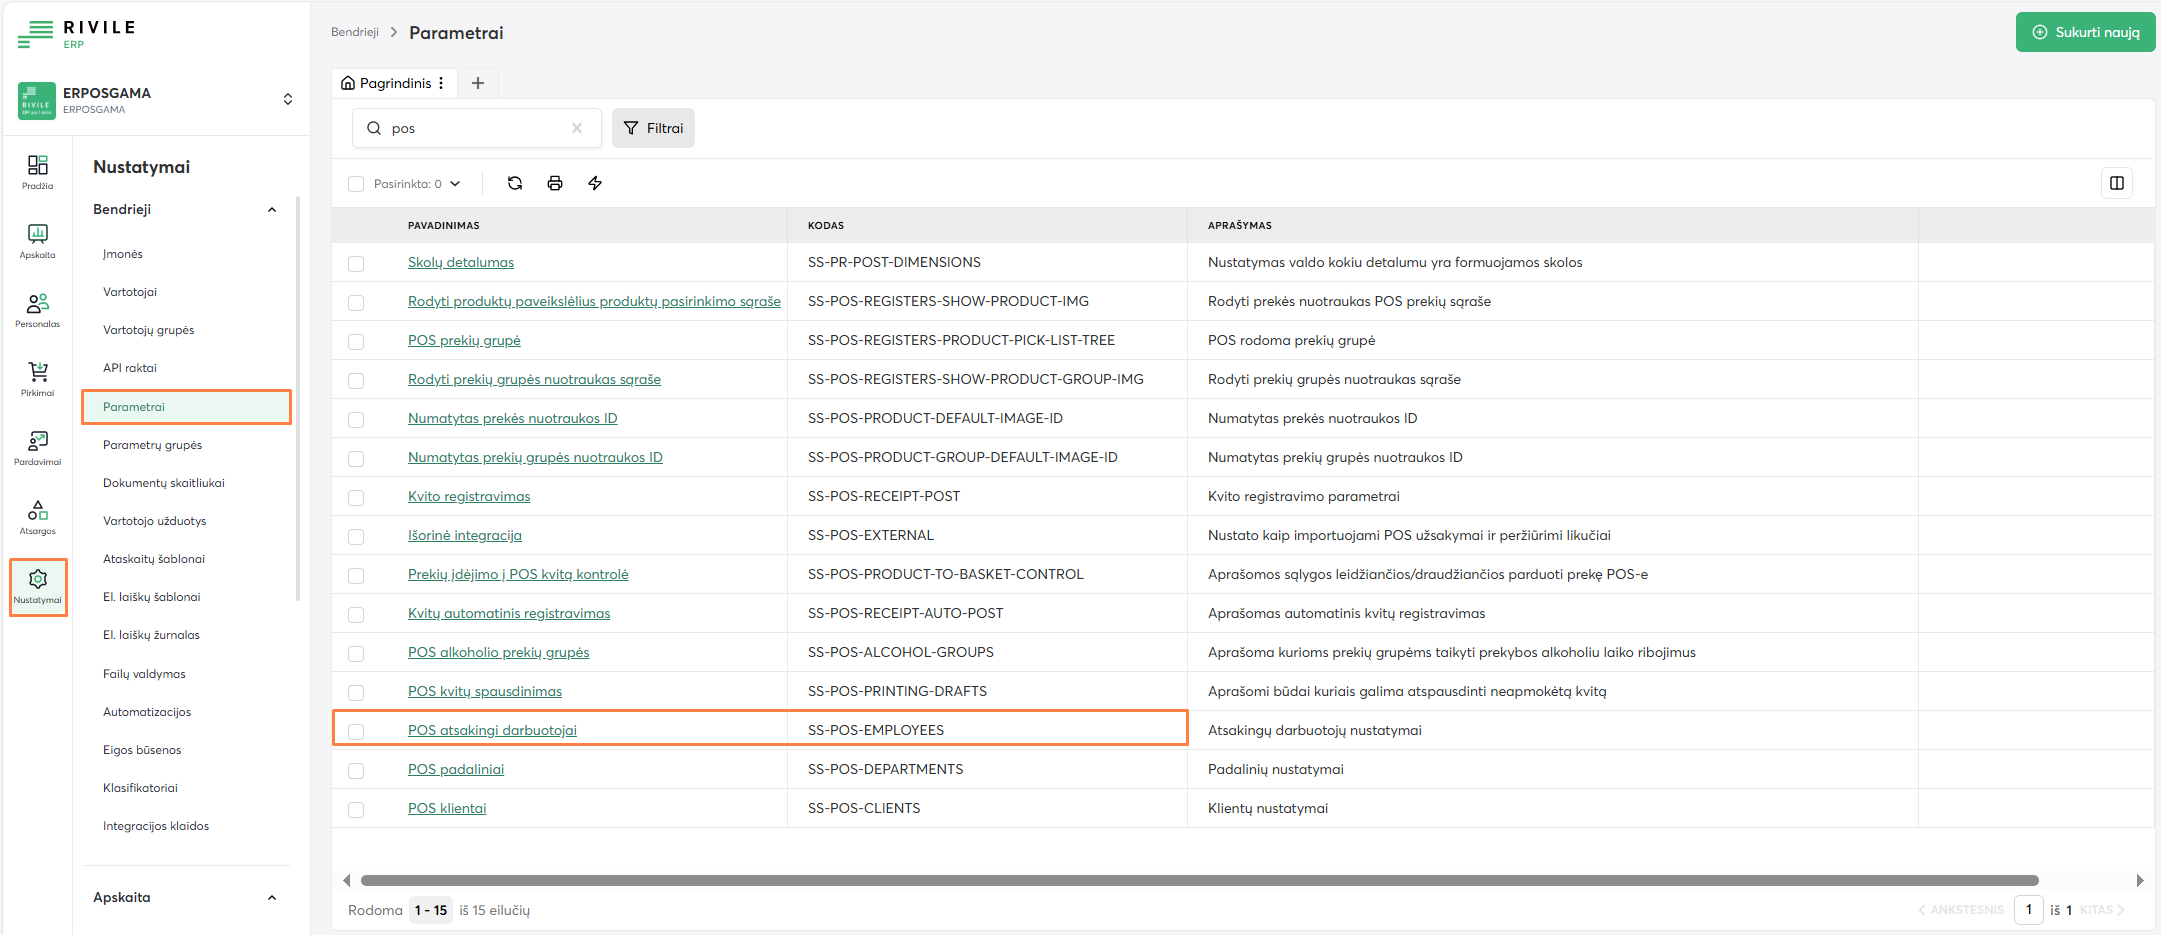This screenshot has width=2161, height=935.
Task: Open the column layout settings icon
Action: pos(2116,183)
